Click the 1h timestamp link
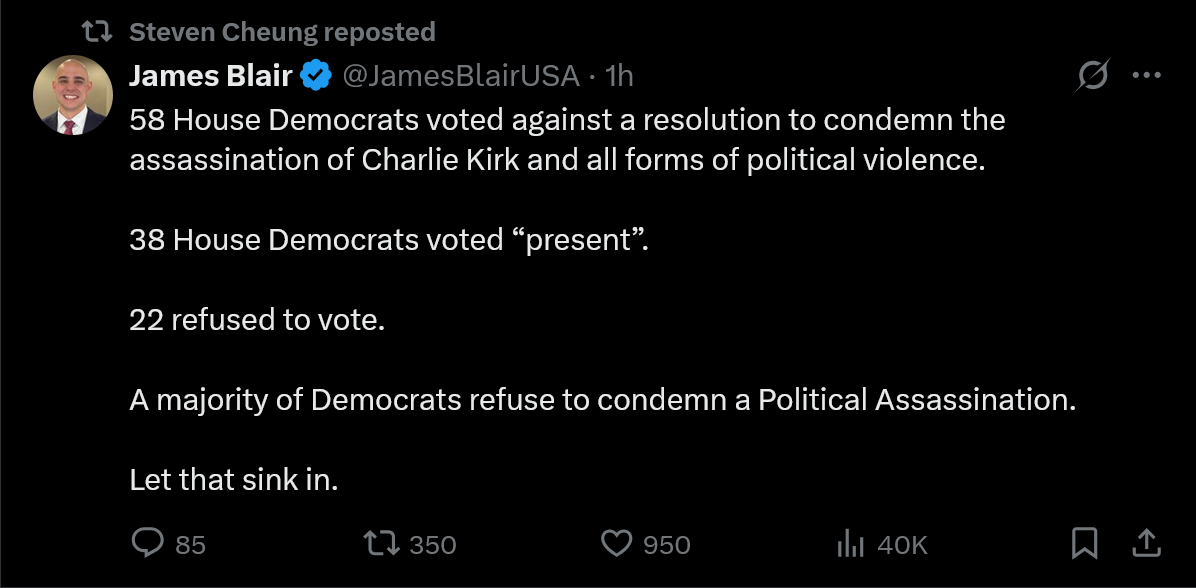Image resolution: width=1196 pixels, height=588 pixels. tap(619, 76)
